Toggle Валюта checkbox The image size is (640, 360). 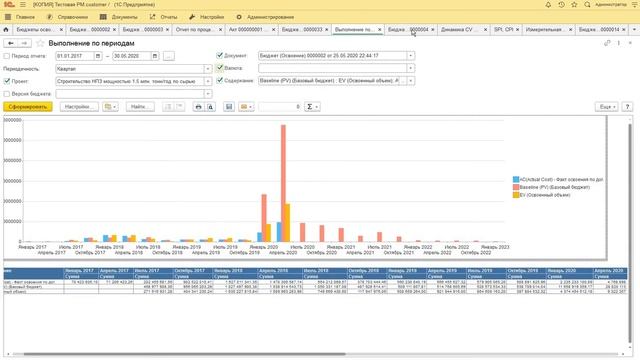point(220,68)
